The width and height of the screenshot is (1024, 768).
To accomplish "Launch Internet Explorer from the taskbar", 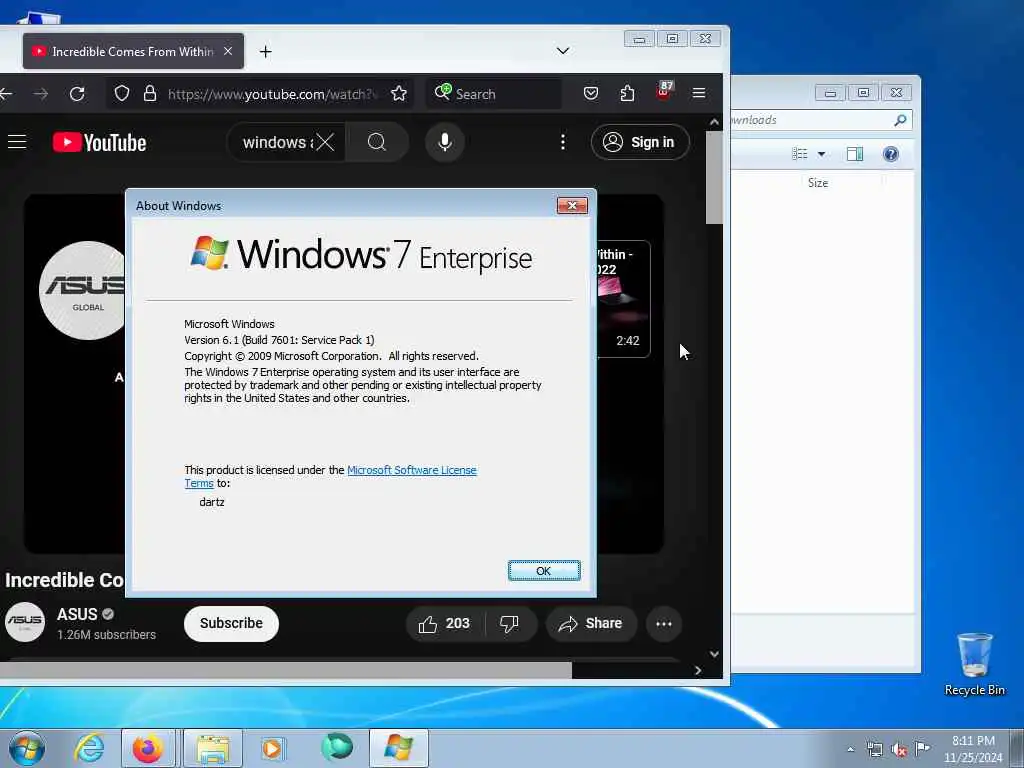I will click(89, 748).
